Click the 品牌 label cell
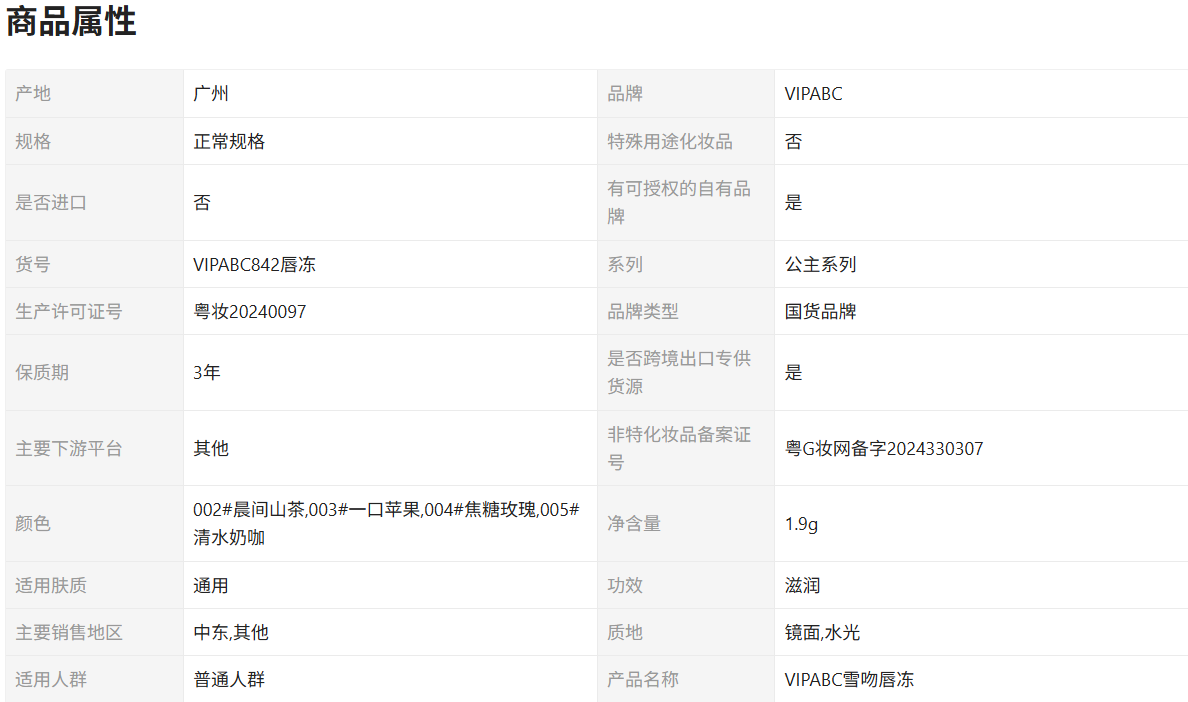 coord(686,94)
